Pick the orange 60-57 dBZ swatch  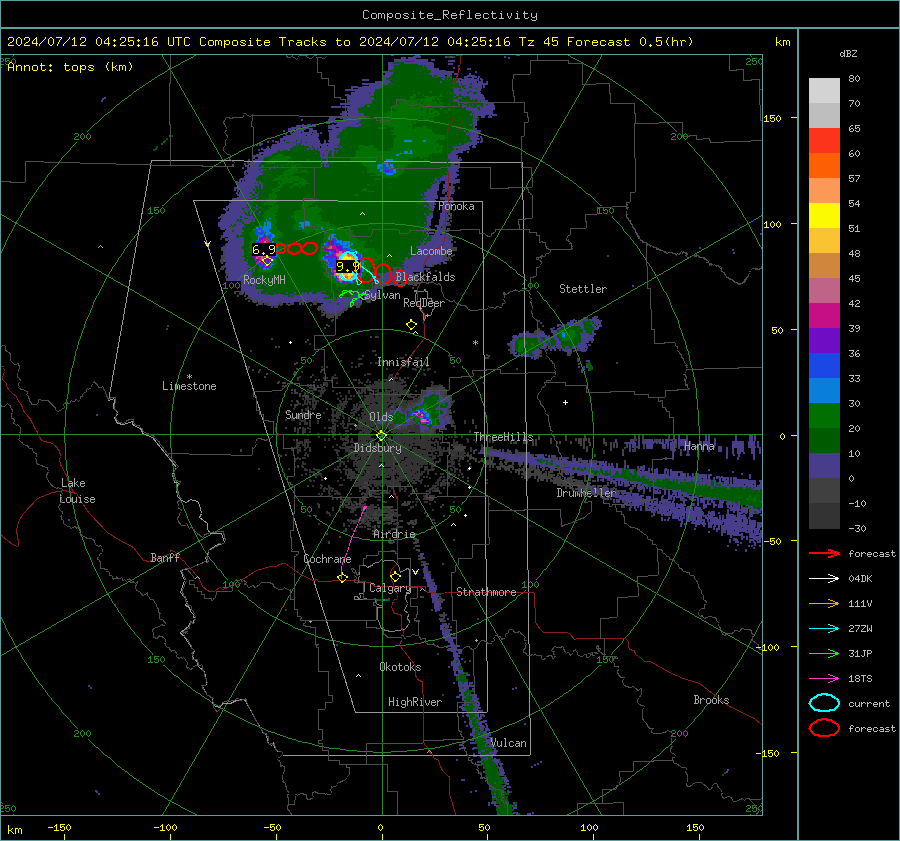(x=824, y=165)
